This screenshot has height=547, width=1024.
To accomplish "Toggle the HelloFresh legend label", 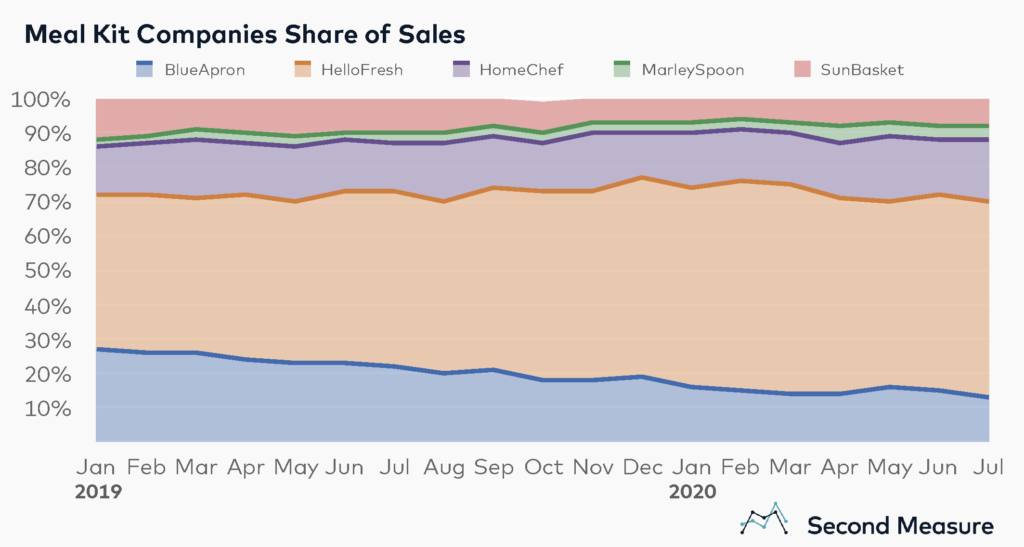I will point(362,70).
